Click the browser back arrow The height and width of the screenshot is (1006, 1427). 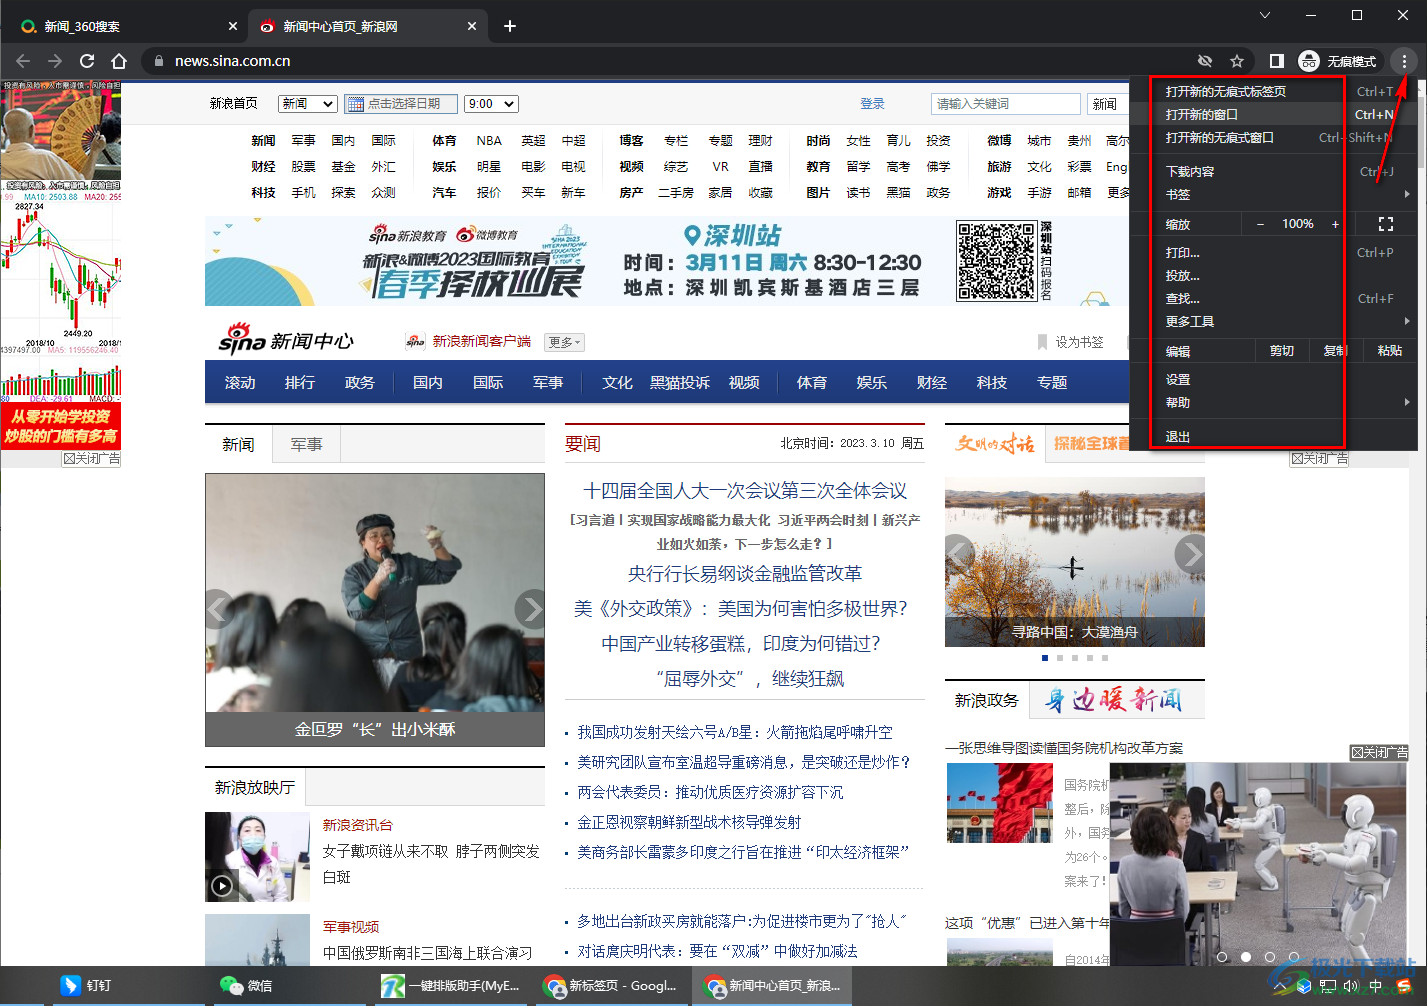23,61
